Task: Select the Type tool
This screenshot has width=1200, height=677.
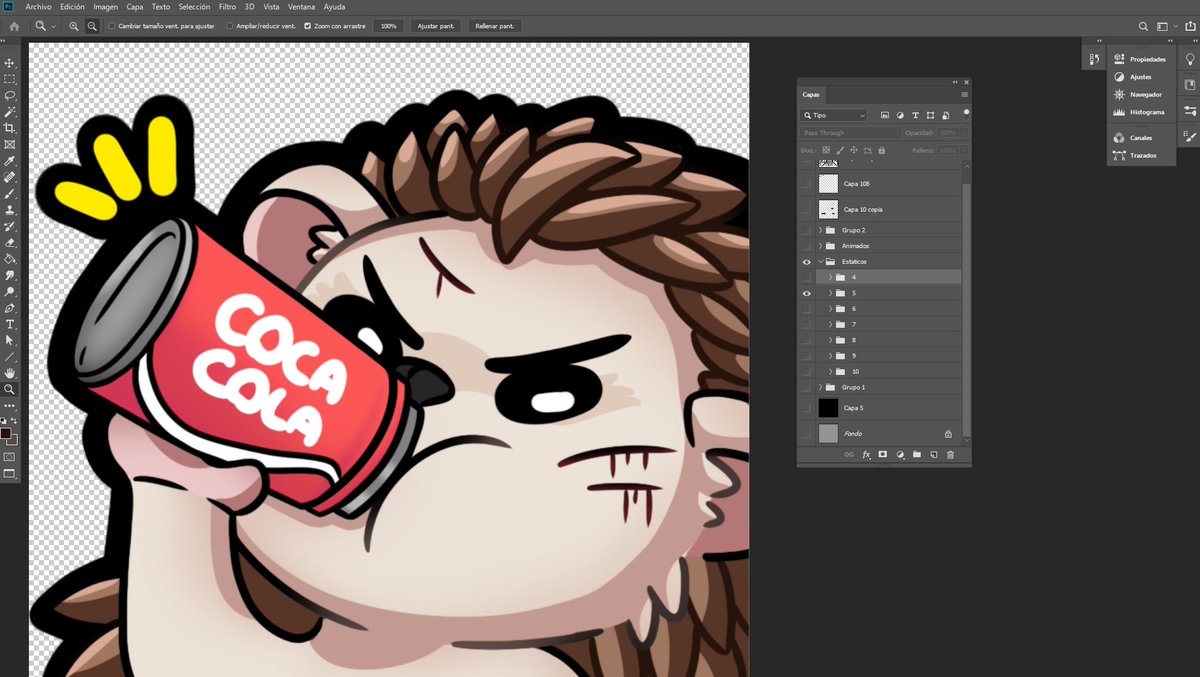Action: click(10, 324)
